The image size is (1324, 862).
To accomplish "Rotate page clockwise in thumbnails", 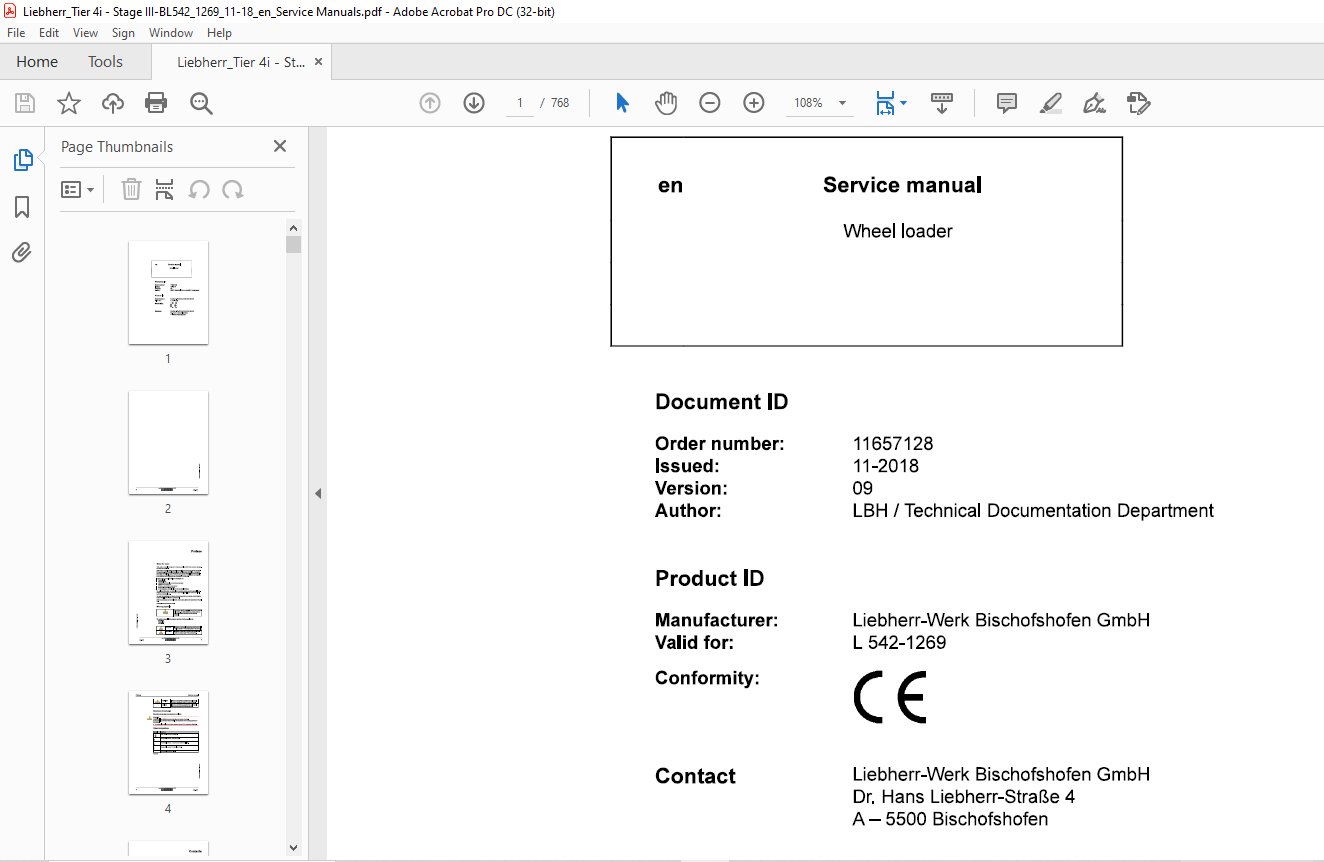I will (233, 190).
